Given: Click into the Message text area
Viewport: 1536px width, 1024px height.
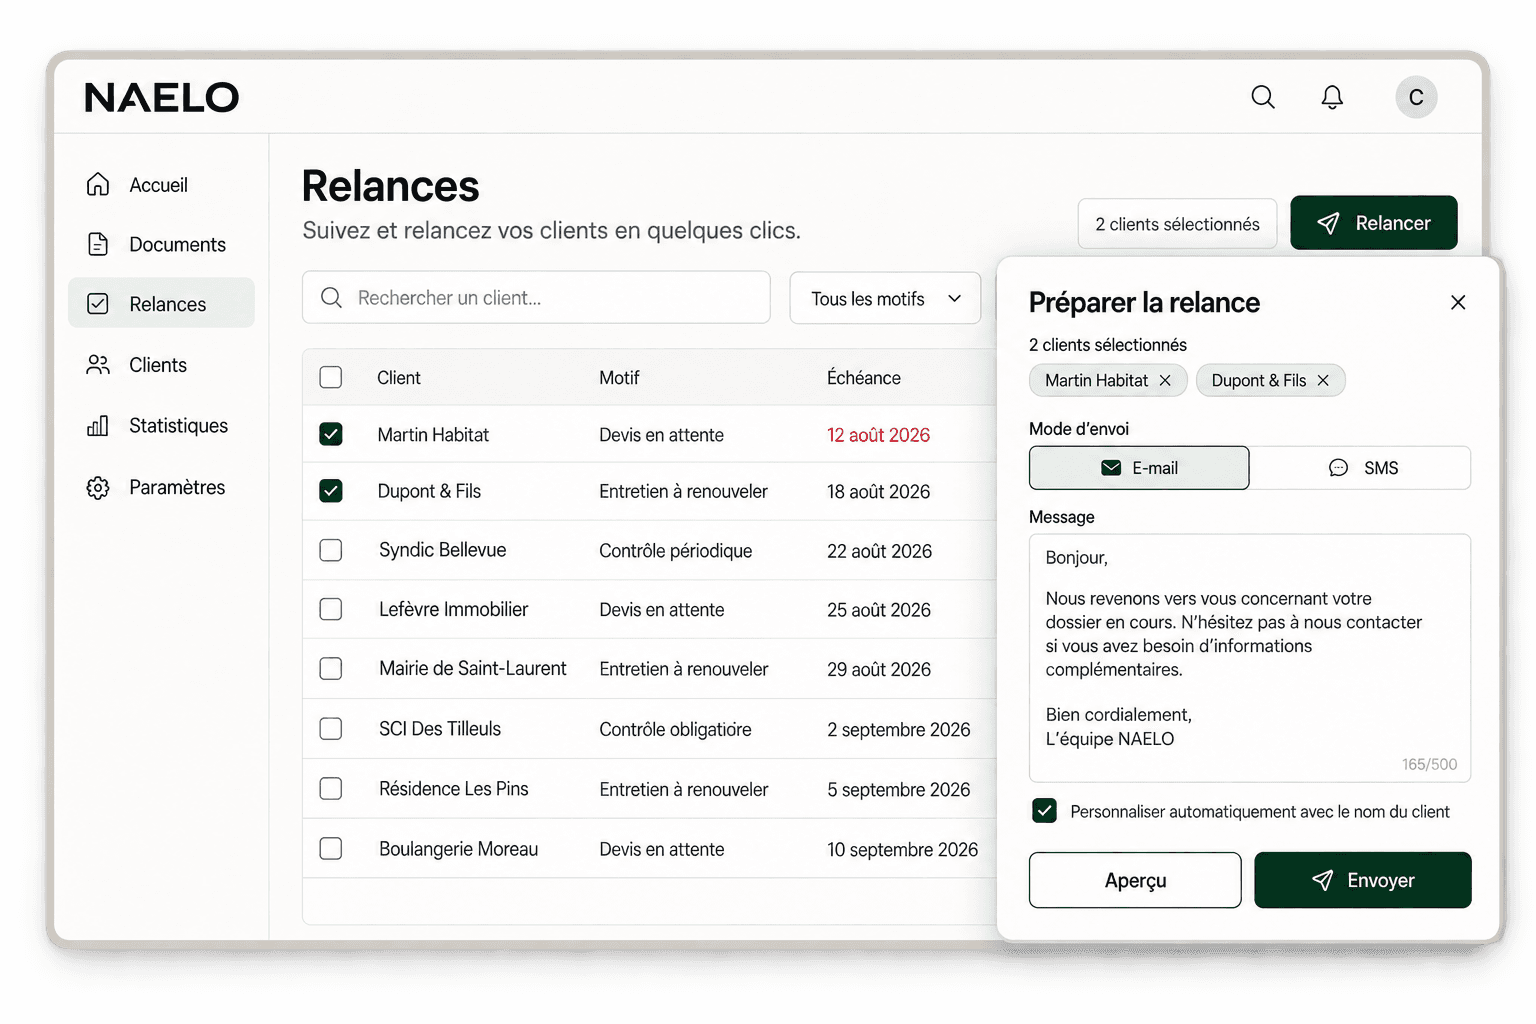Looking at the screenshot, I should (x=1250, y=658).
